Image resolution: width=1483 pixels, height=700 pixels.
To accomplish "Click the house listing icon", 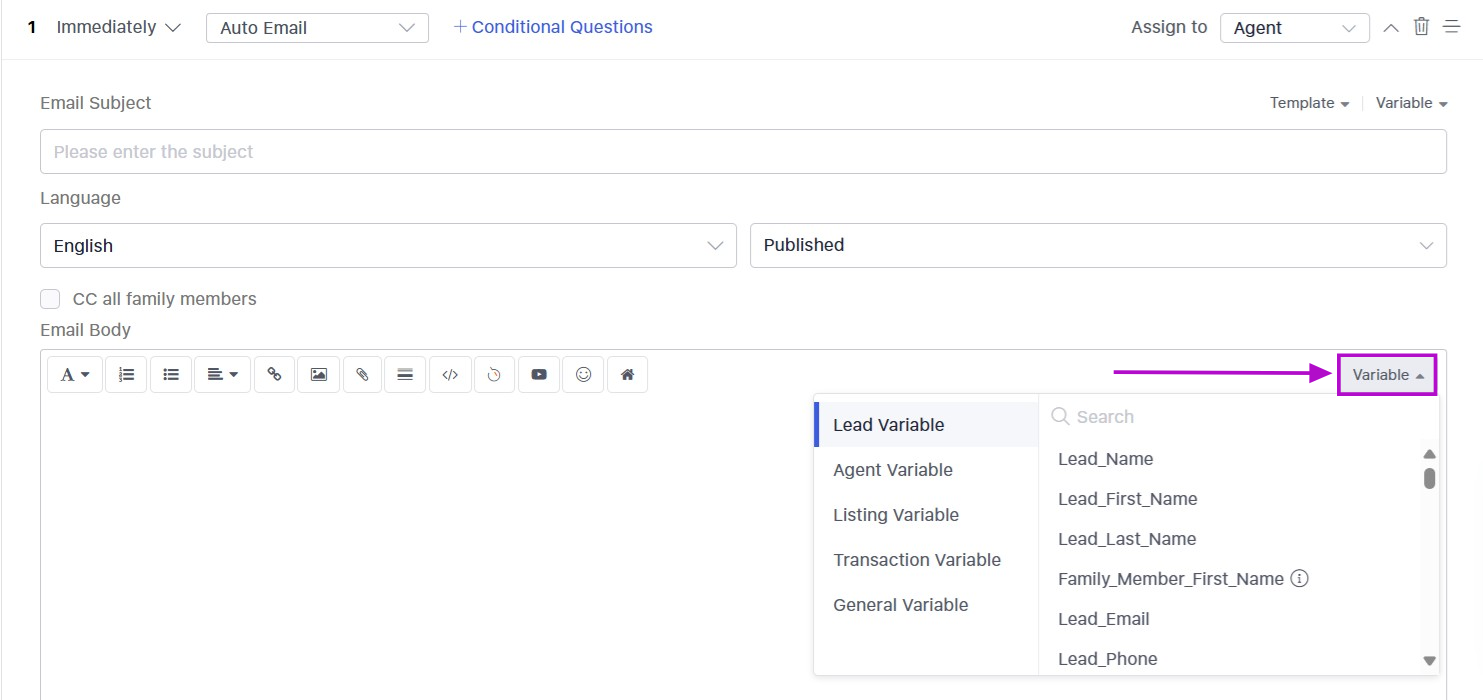I will click(x=627, y=375).
